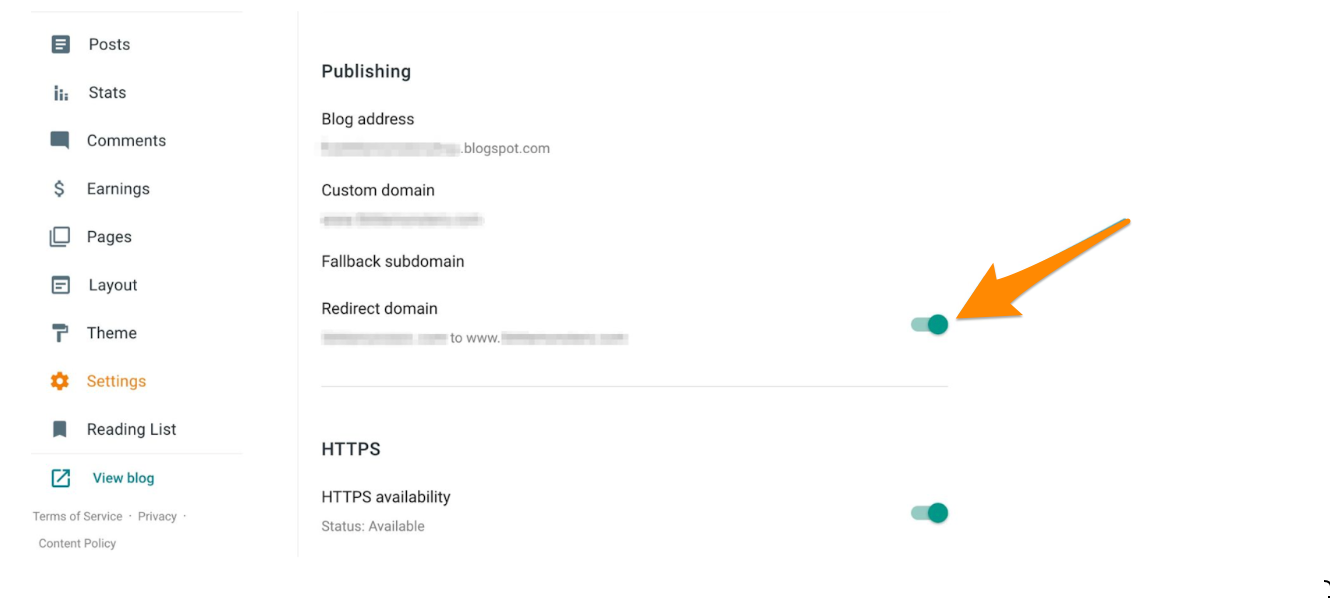Edit the Custom domain setting
Viewport: 1330px width, 598px height.
point(378,190)
